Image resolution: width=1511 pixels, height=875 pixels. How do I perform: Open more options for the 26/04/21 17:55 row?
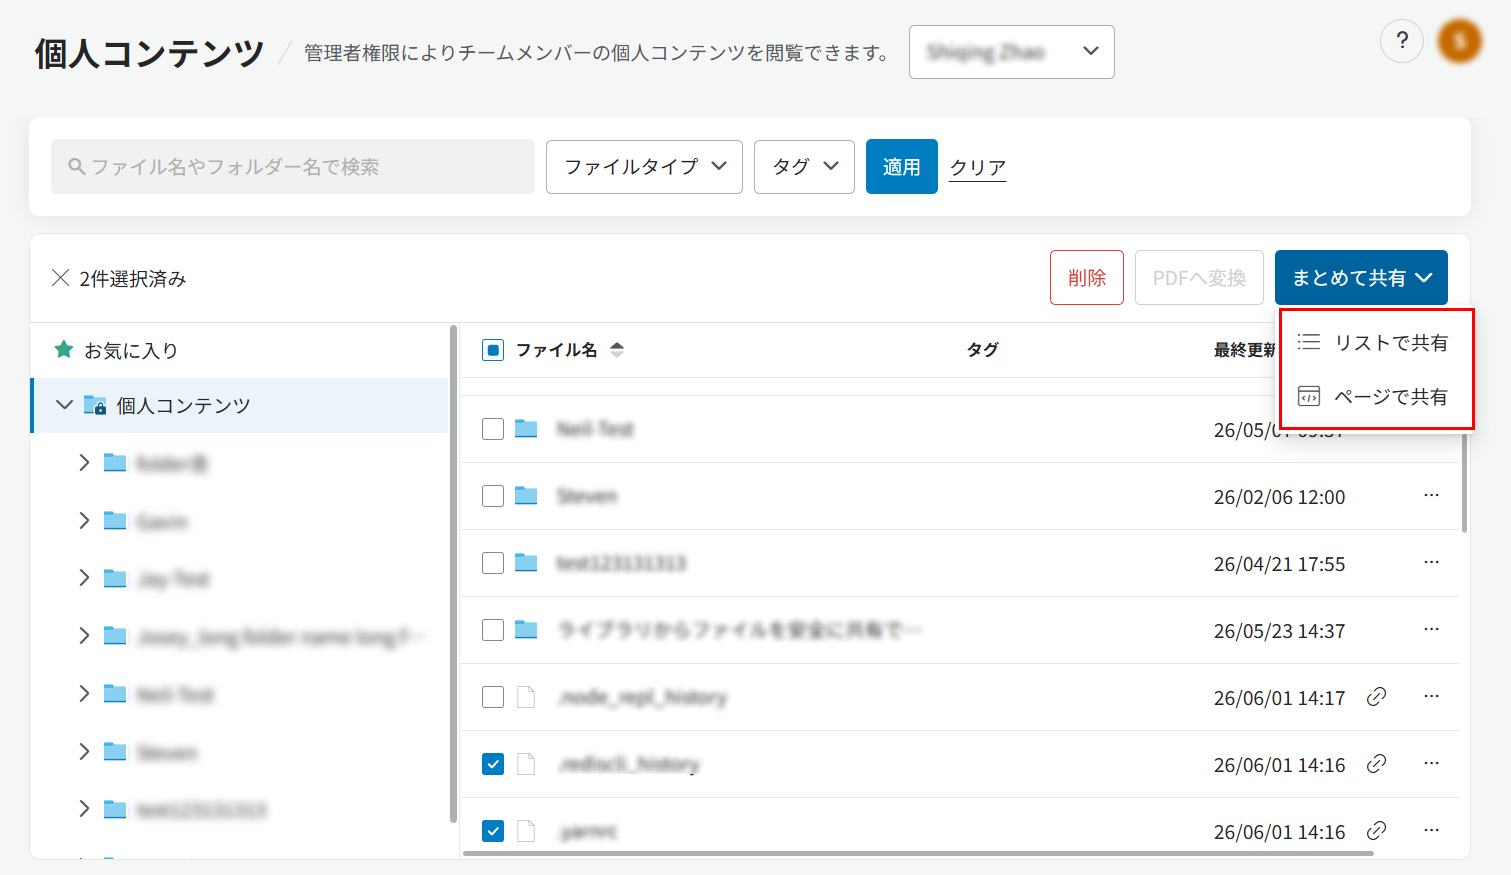point(1431,563)
